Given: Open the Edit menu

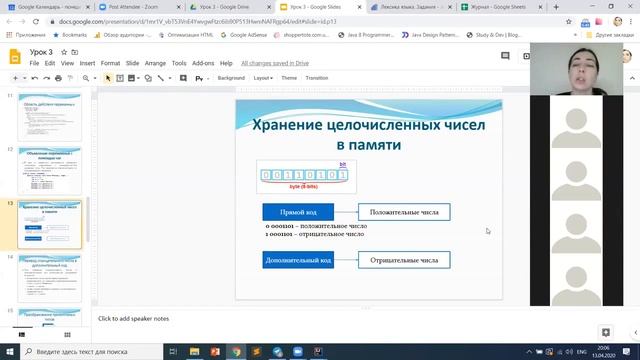Looking at the screenshot, I should (50, 63).
